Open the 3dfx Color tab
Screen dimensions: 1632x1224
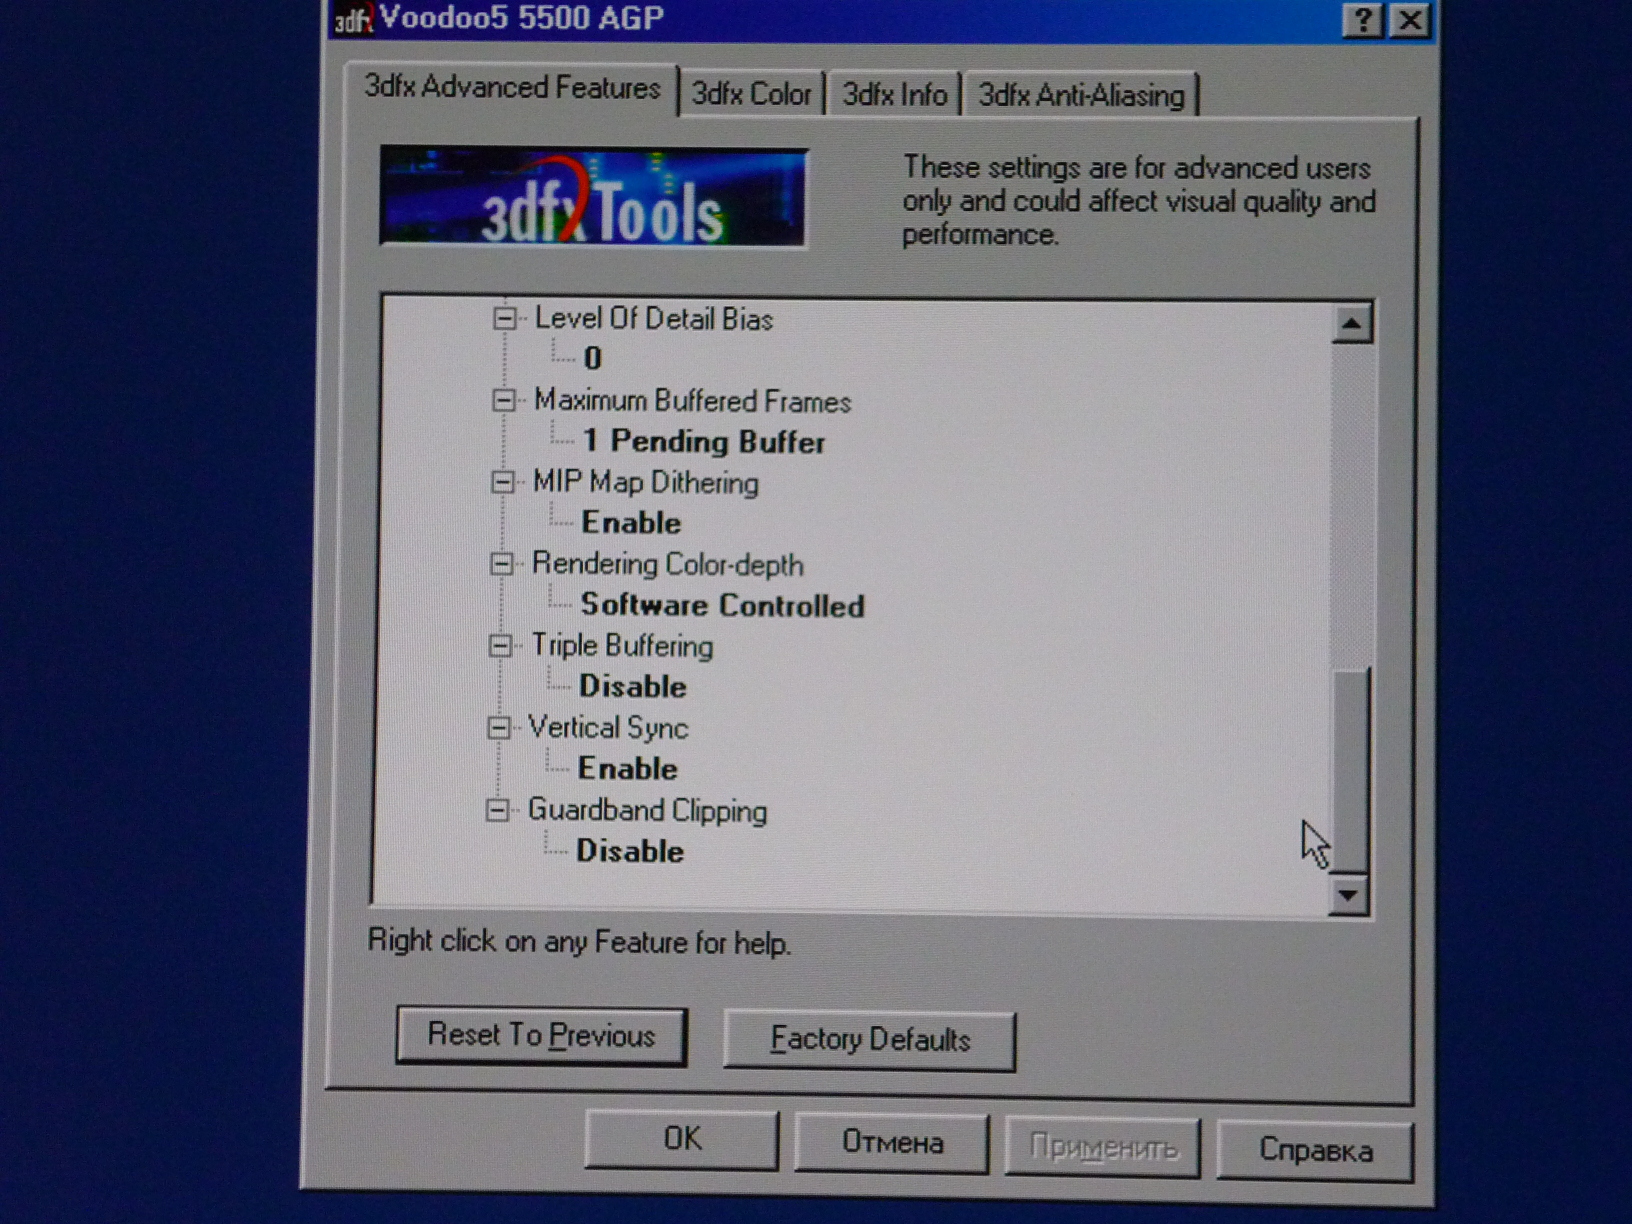(751, 94)
